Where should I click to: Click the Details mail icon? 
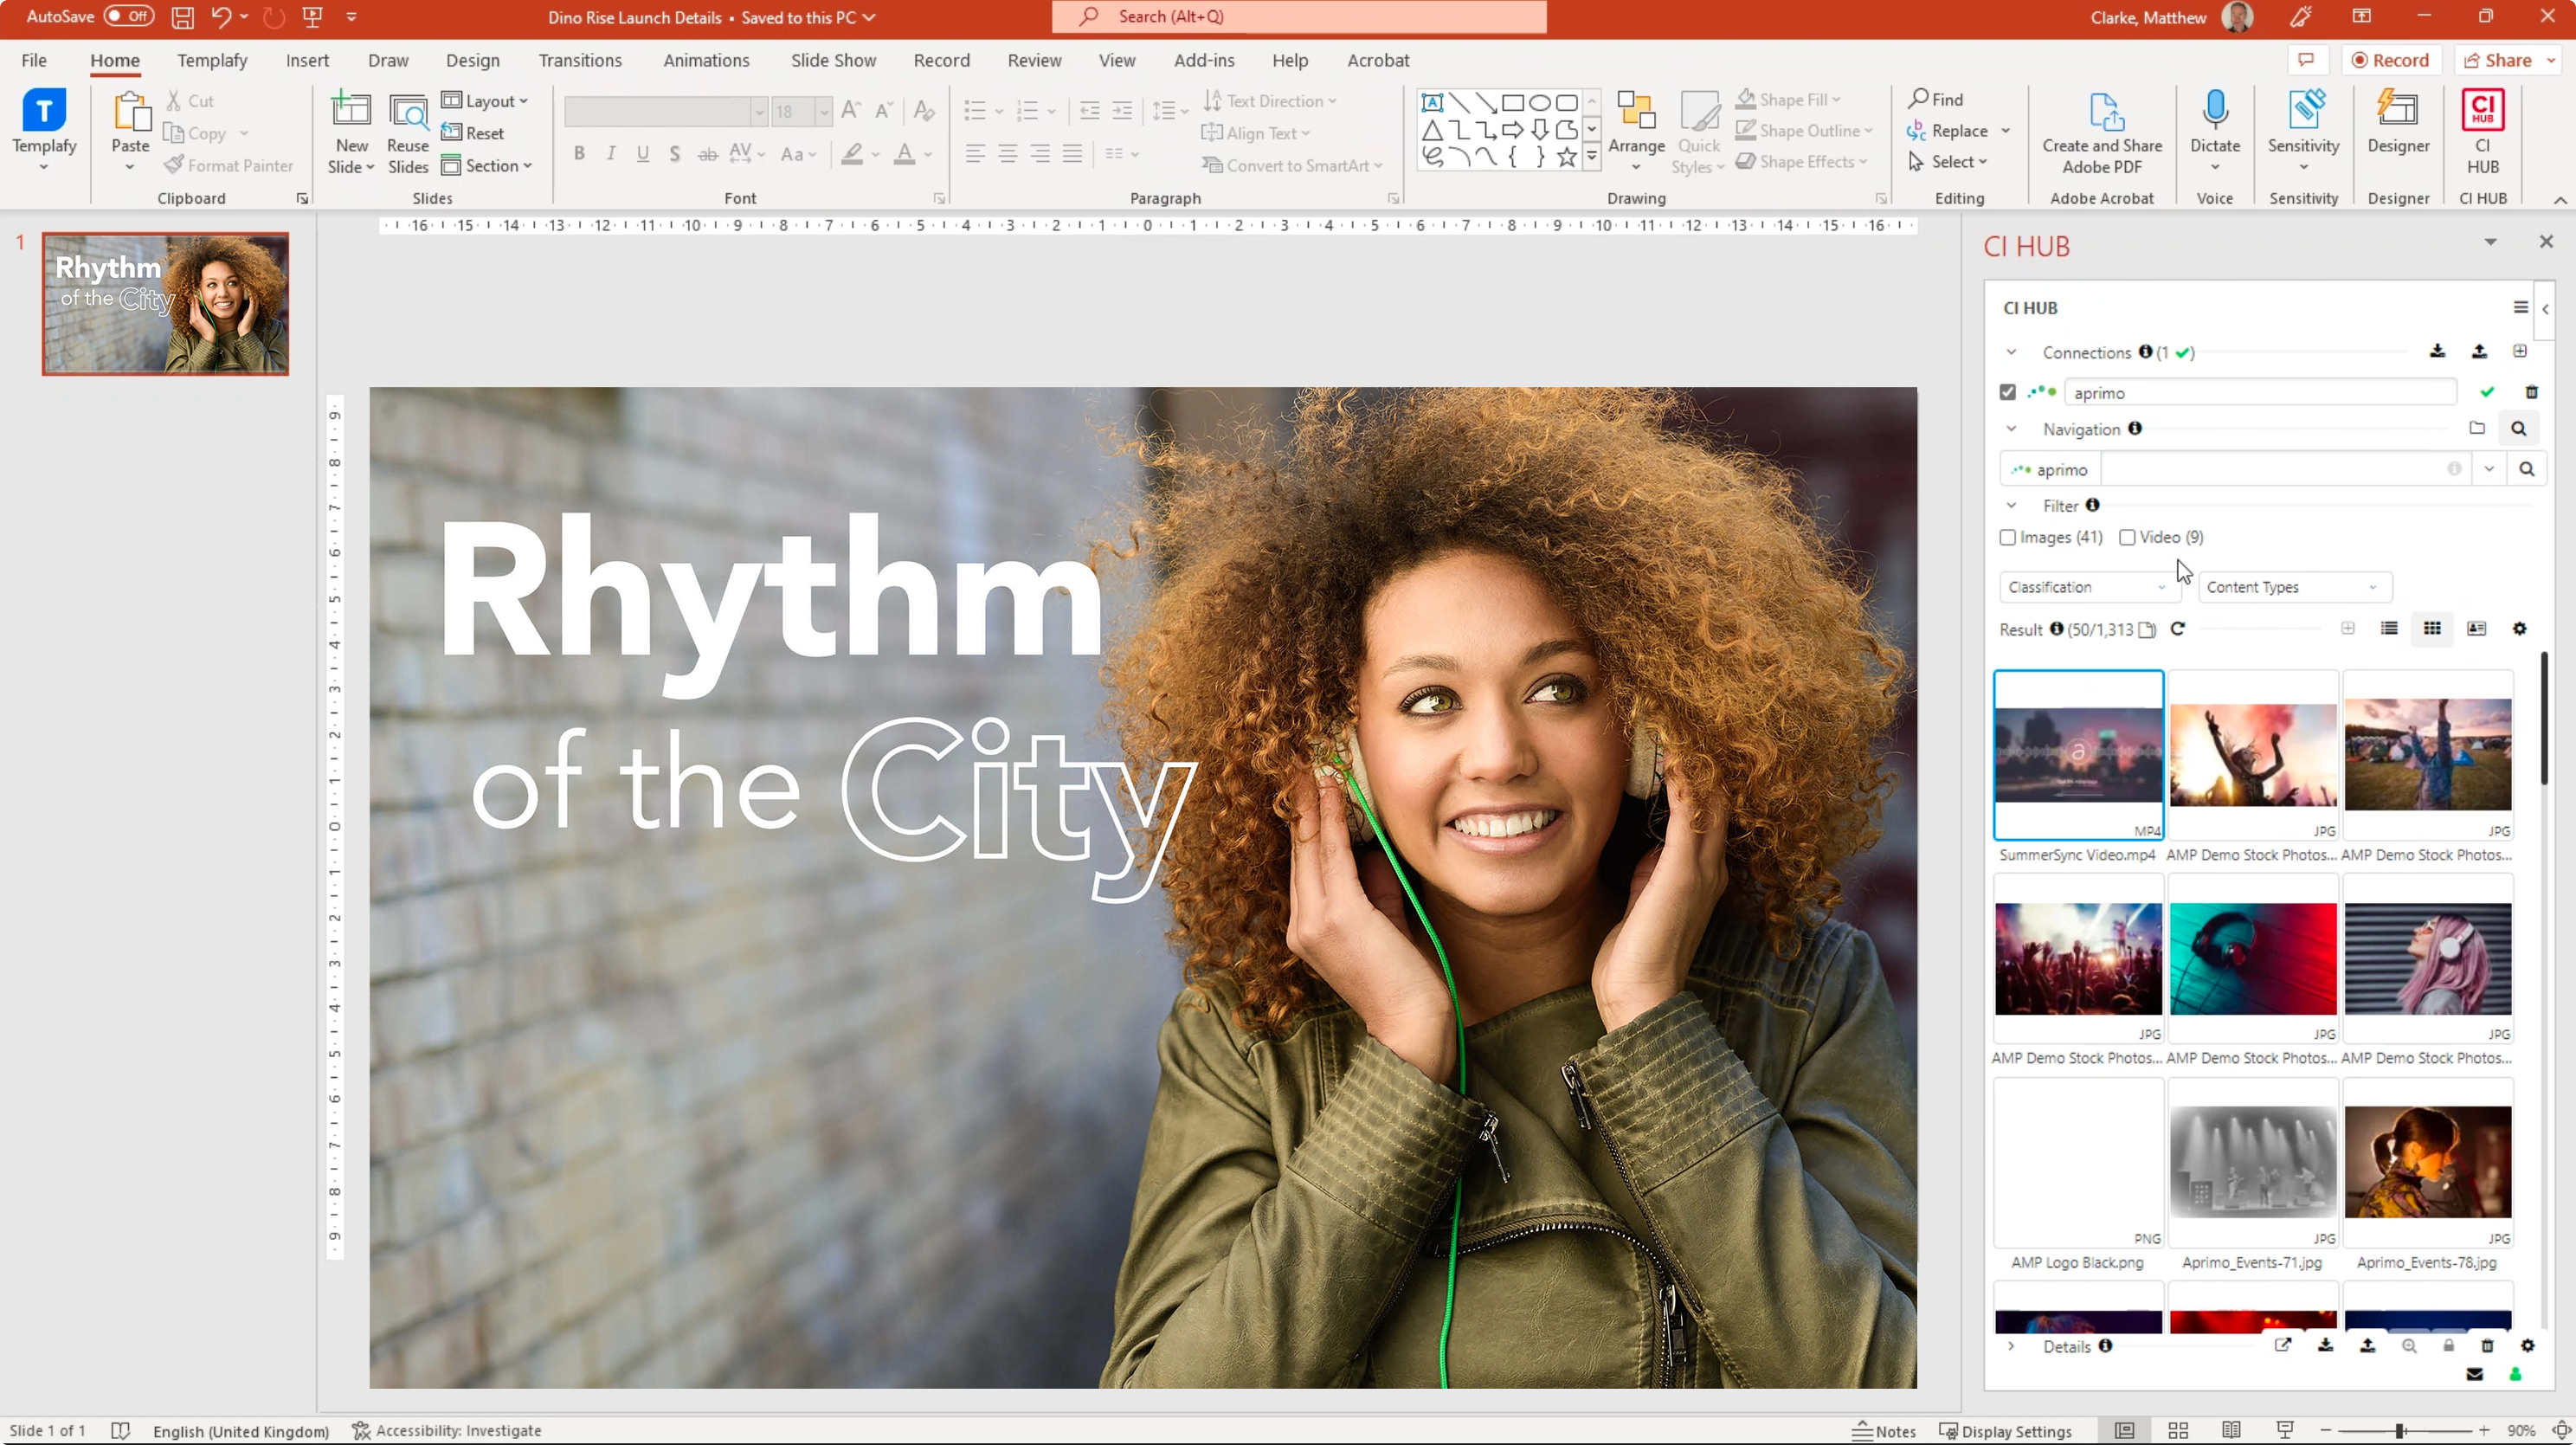2474,1374
